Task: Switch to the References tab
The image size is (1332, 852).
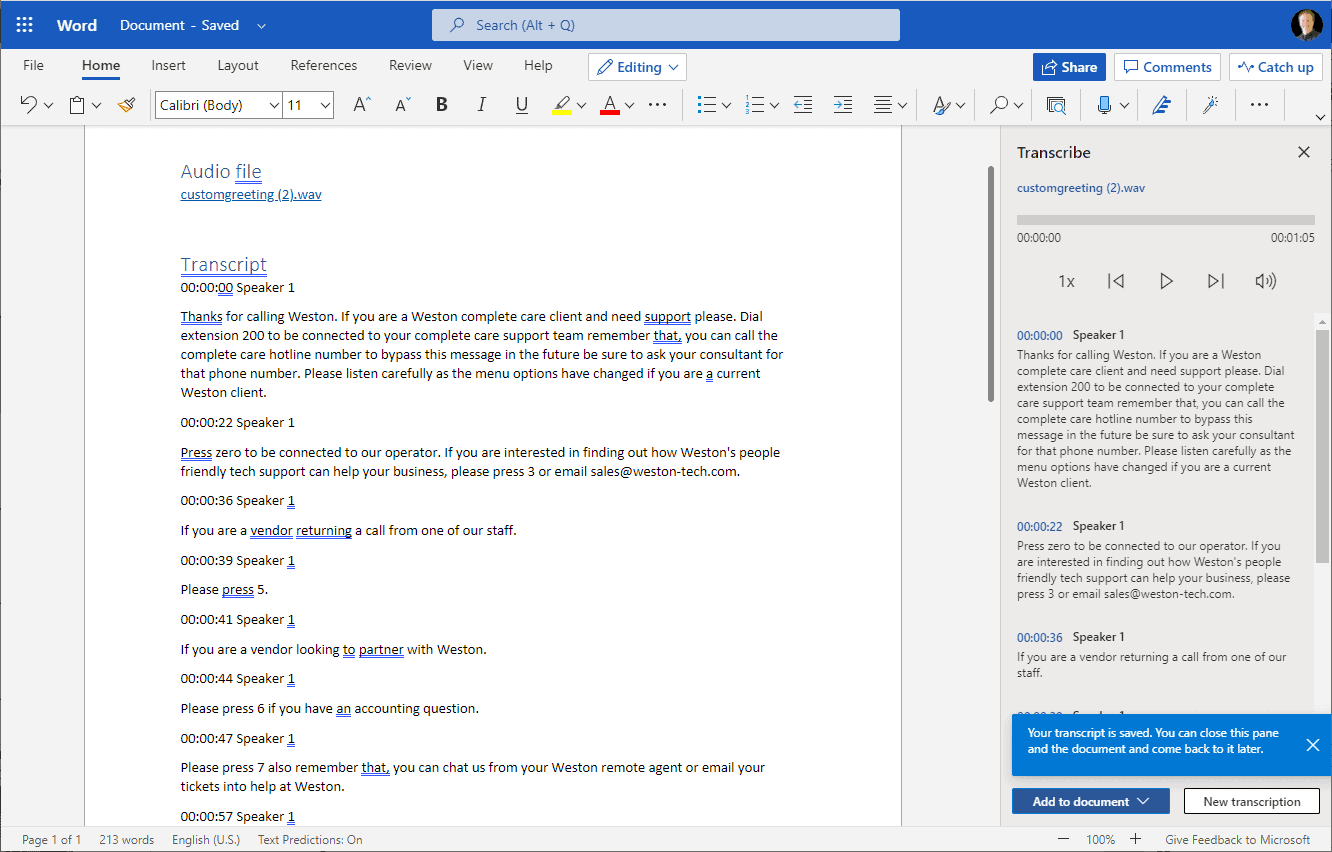Action: [x=324, y=65]
